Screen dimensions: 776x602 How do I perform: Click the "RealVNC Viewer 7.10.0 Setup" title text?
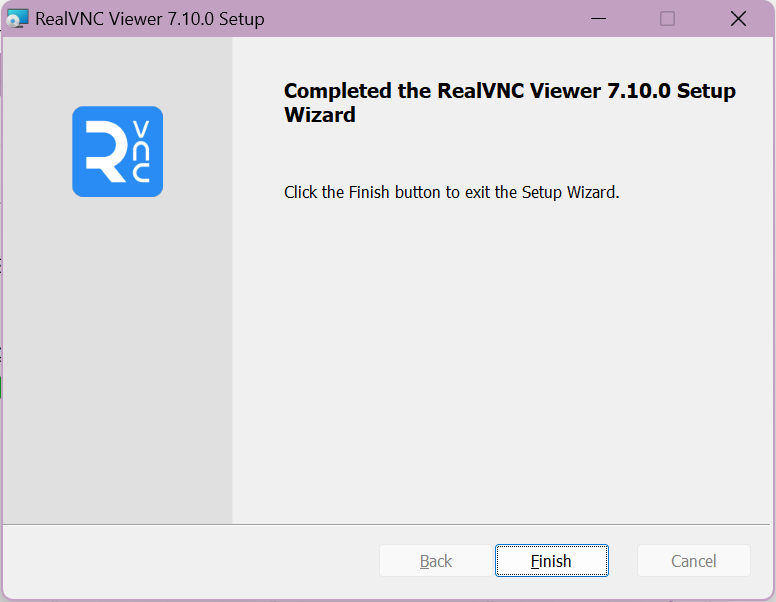[x=150, y=19]
